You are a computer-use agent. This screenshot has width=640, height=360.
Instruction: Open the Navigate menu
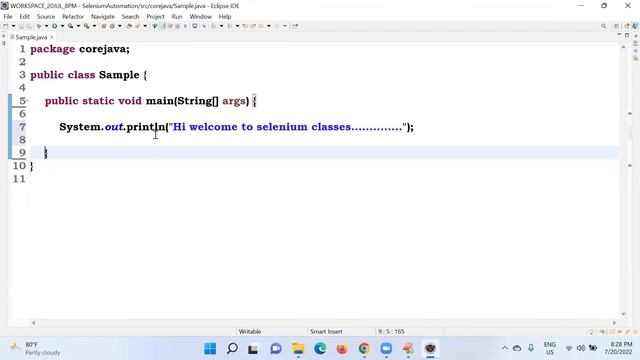coord(103,16)
